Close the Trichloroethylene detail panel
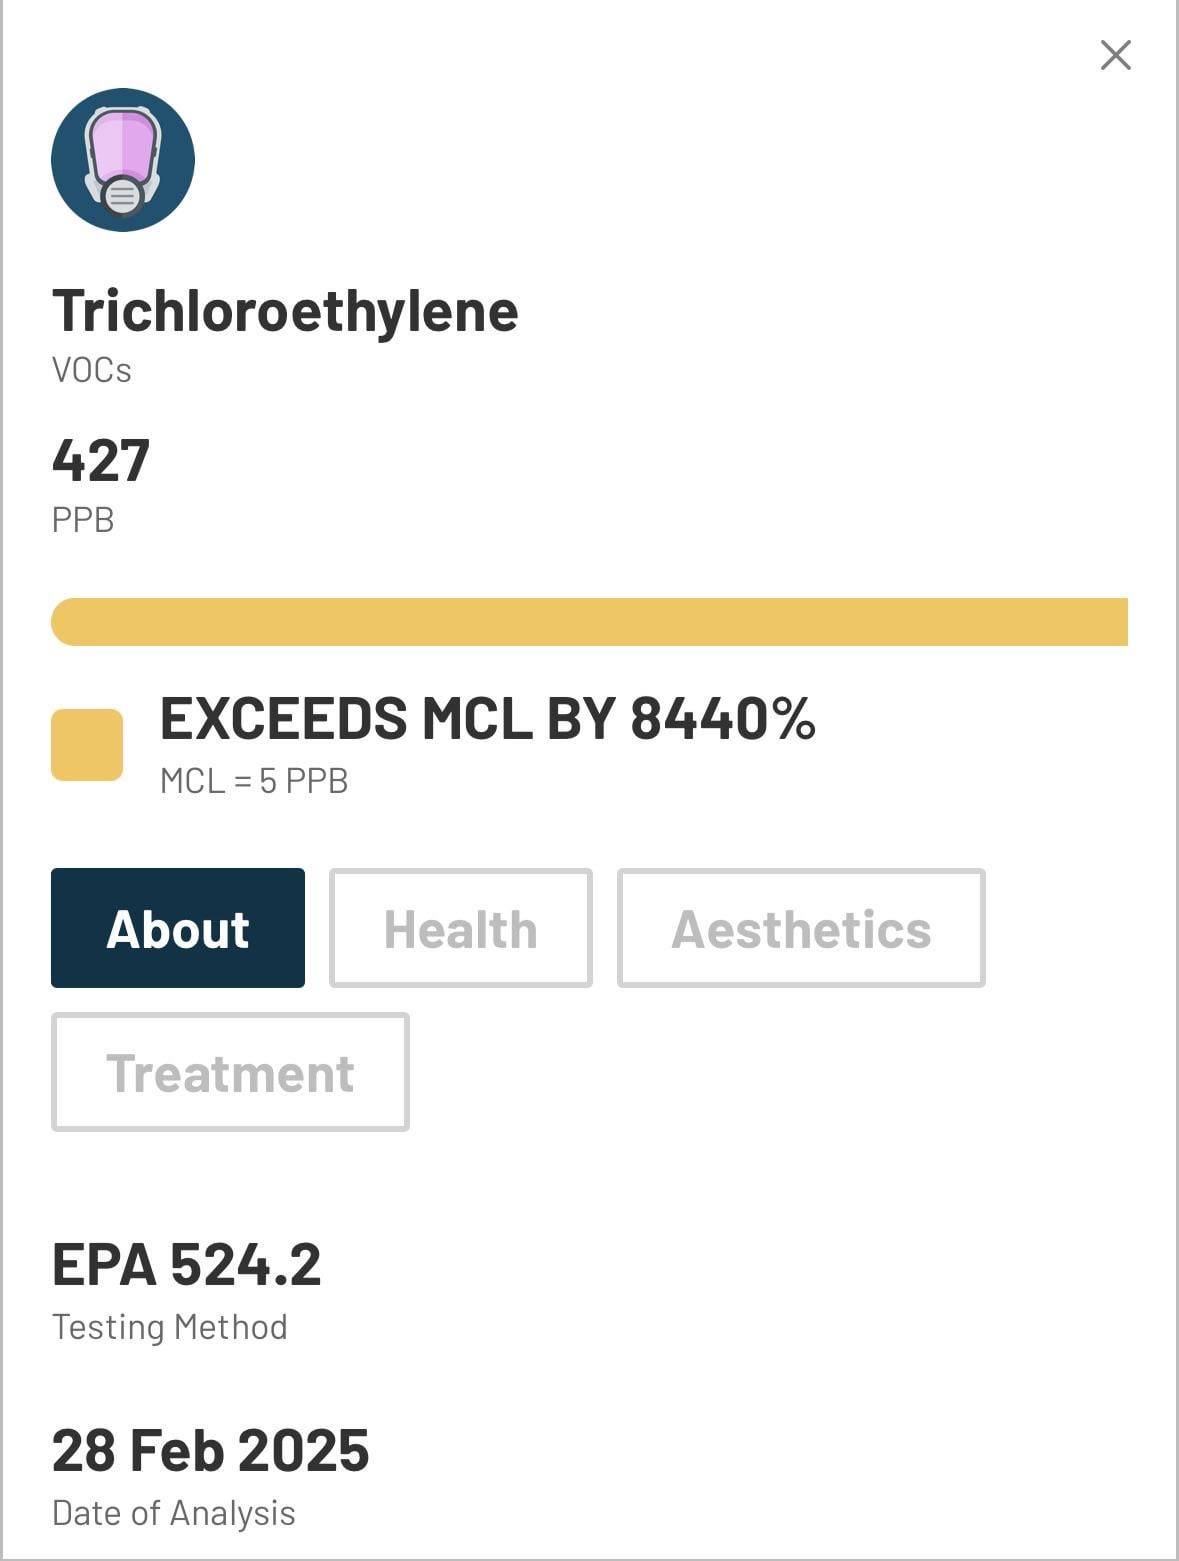 tap(1115, 55)
